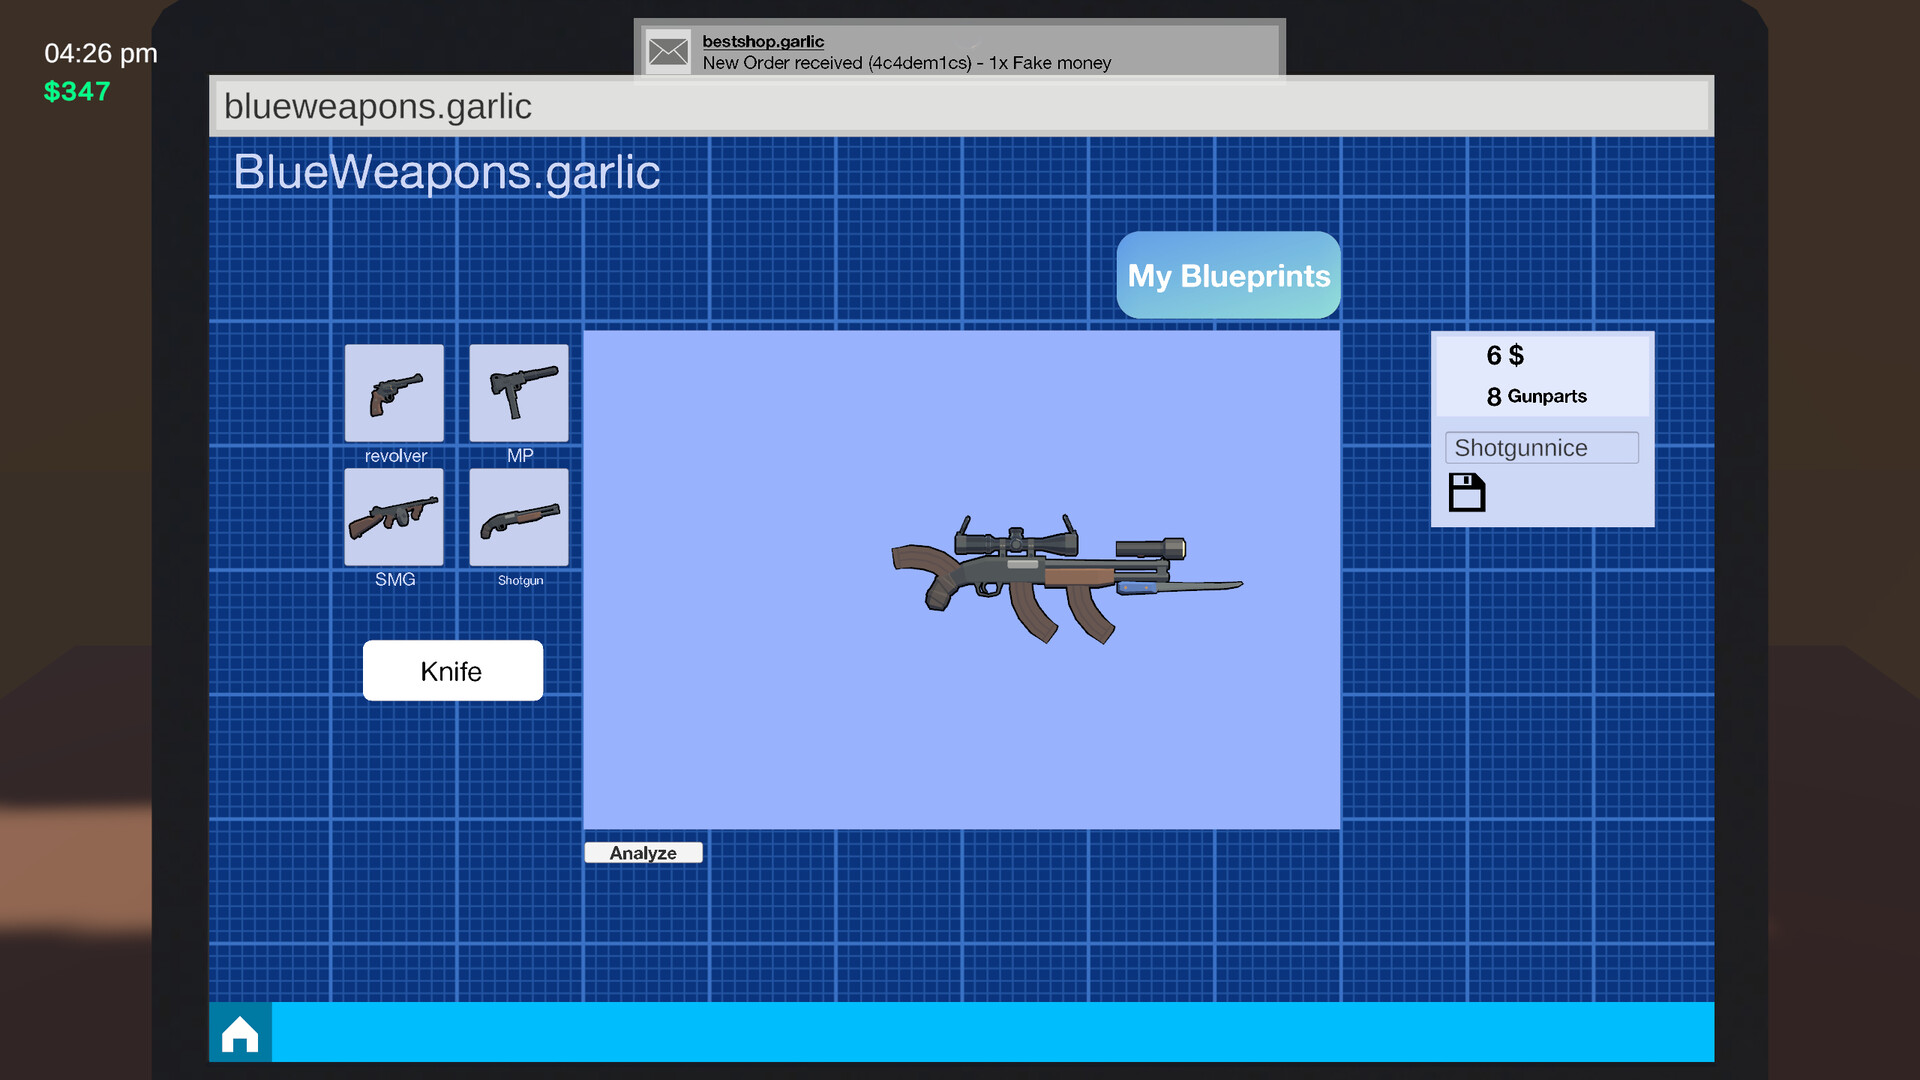The height and width of the screenshot is (1080, 1920).
Task: Select the revolver weapon template
Action: (x=394, y=393)
